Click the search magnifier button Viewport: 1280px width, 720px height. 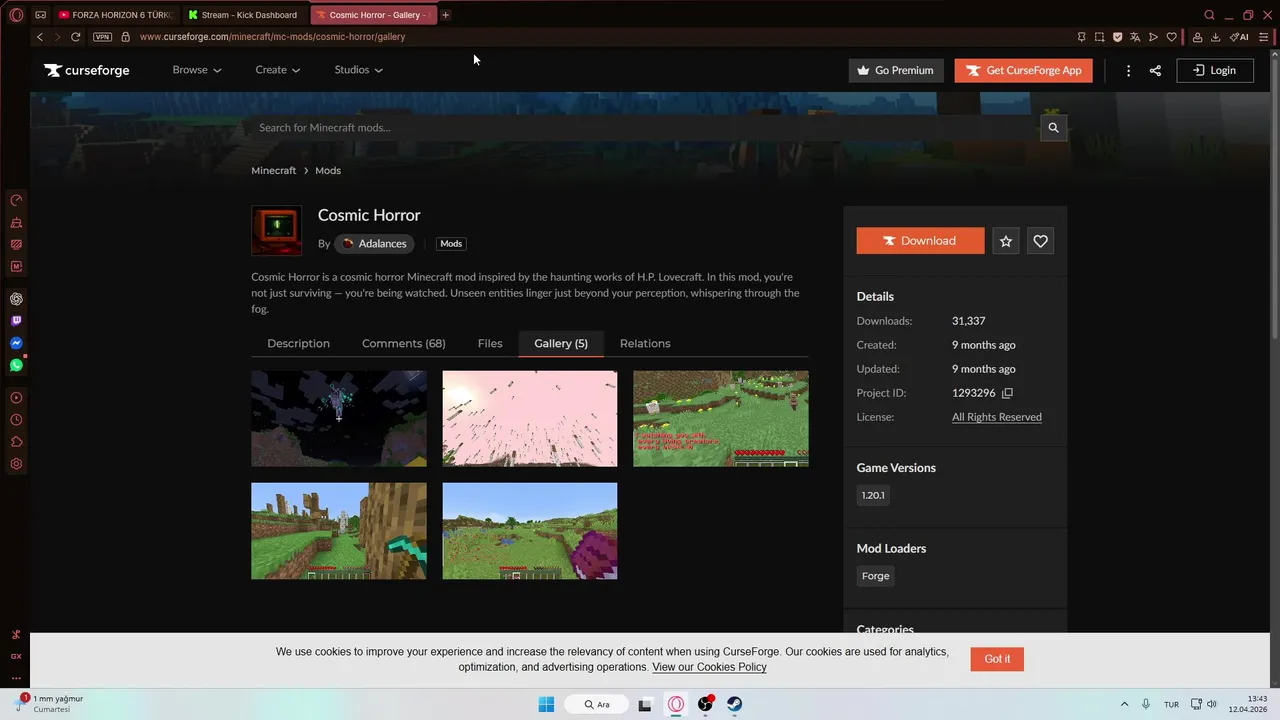1053,127
